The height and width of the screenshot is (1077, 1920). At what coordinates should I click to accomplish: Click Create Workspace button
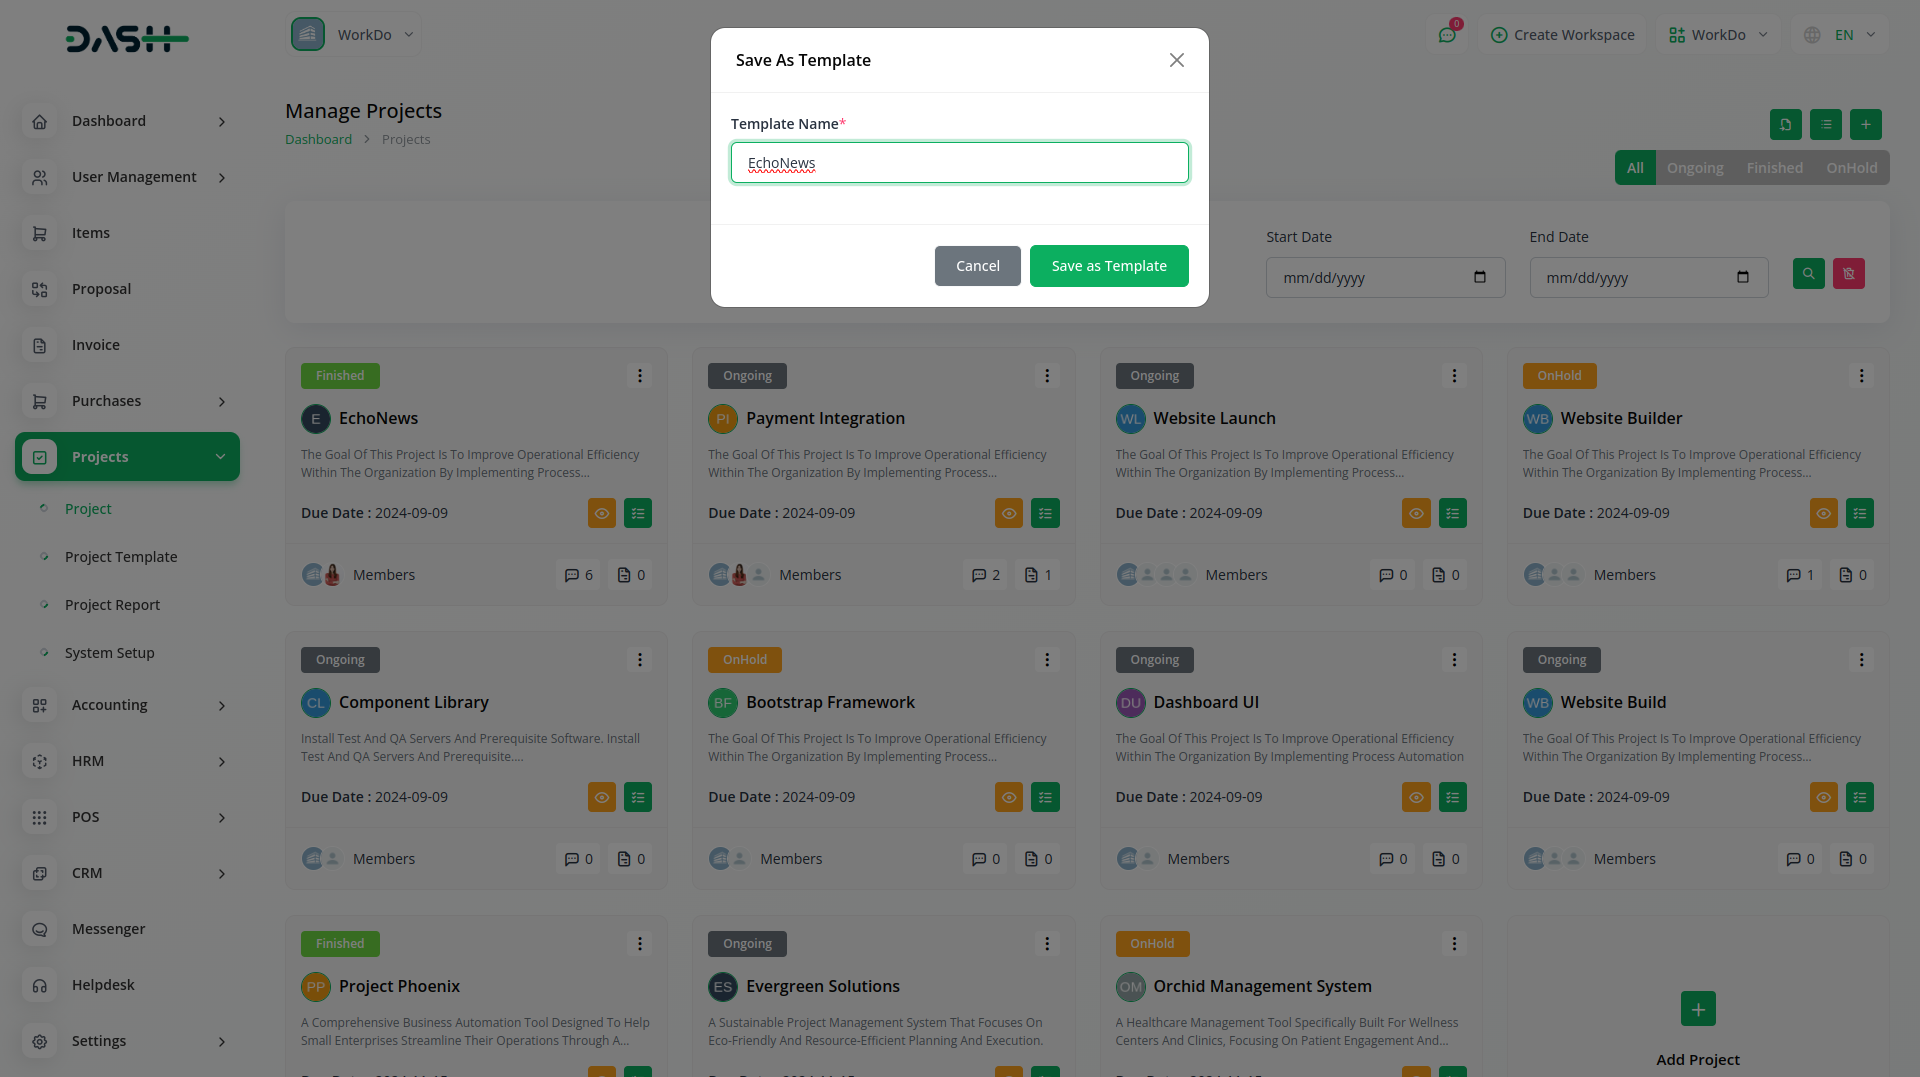coord(1562,35)
